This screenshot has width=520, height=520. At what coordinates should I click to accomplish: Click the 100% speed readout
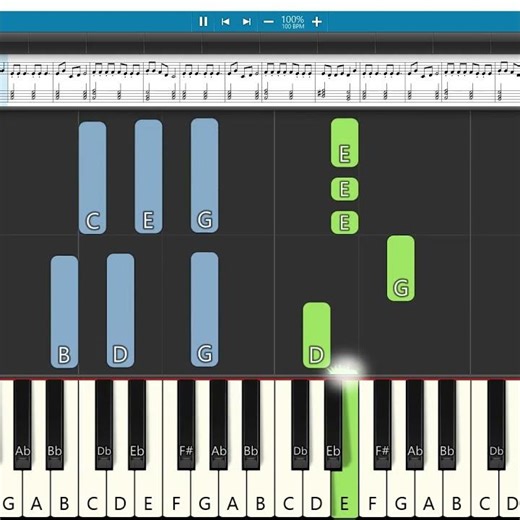293,20
